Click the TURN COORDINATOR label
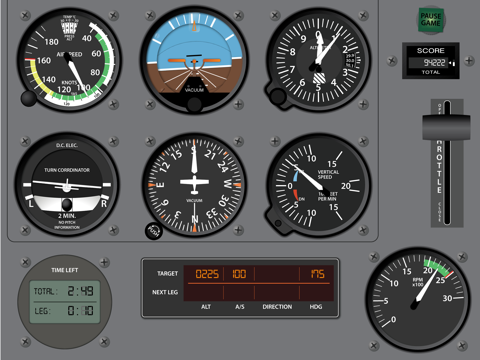Image resolution: width=480 pixels, height=360 pixels. 67,170
